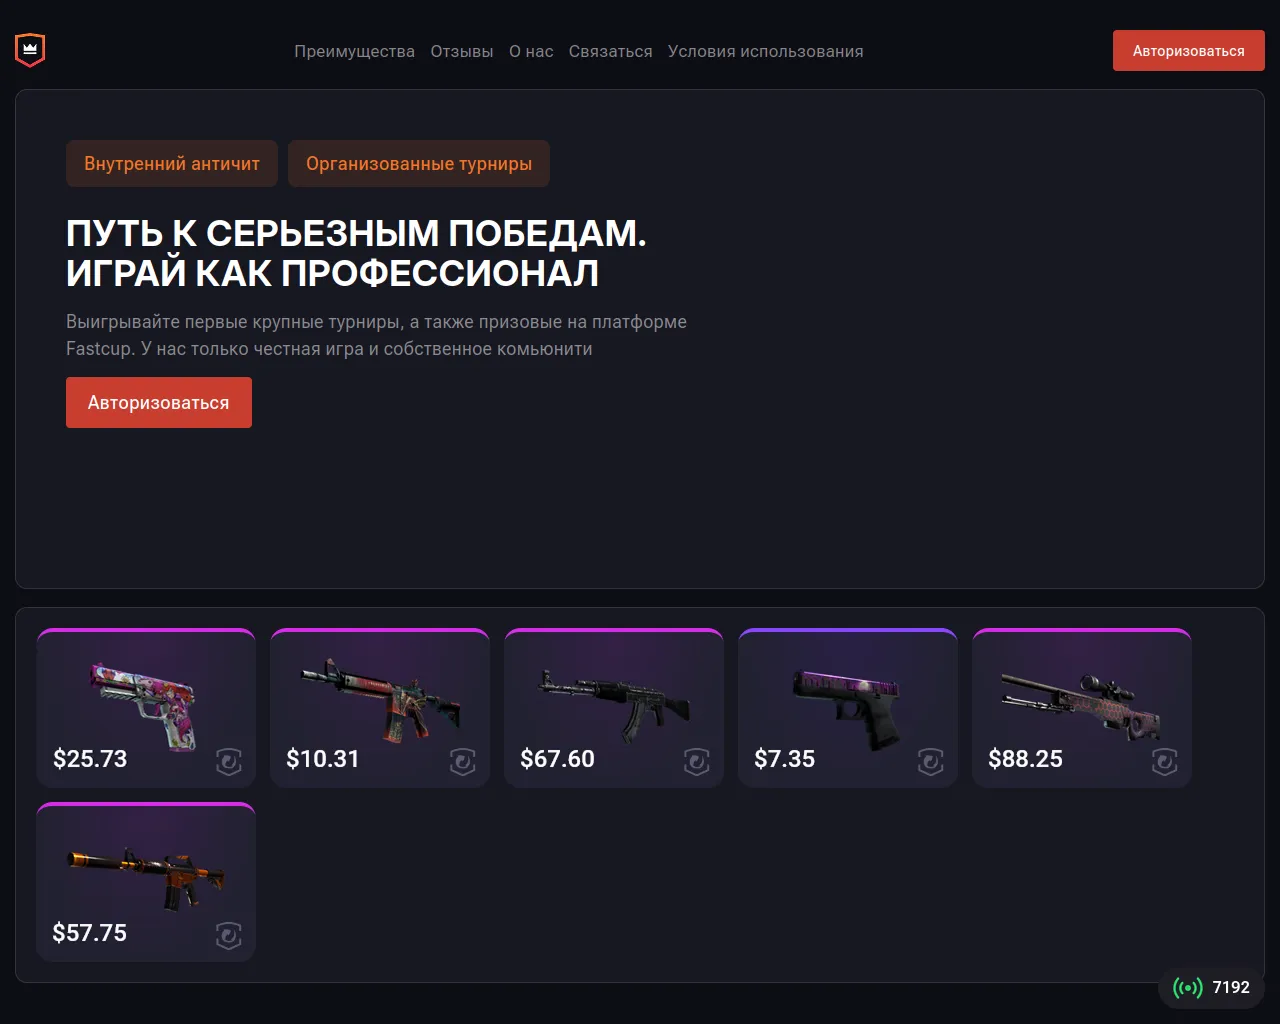Image resolution: width=1280 pixels, height=1024 pixels.
Task: Click the shield icon on $7.35 card
Action: click(x=931, y=762)
